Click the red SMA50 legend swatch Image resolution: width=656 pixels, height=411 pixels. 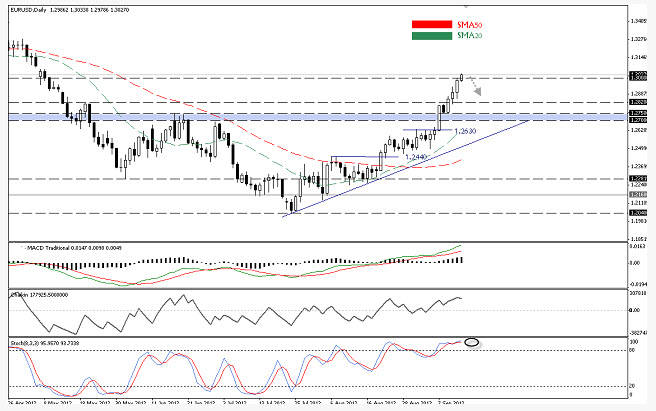[x=432, y=25]
